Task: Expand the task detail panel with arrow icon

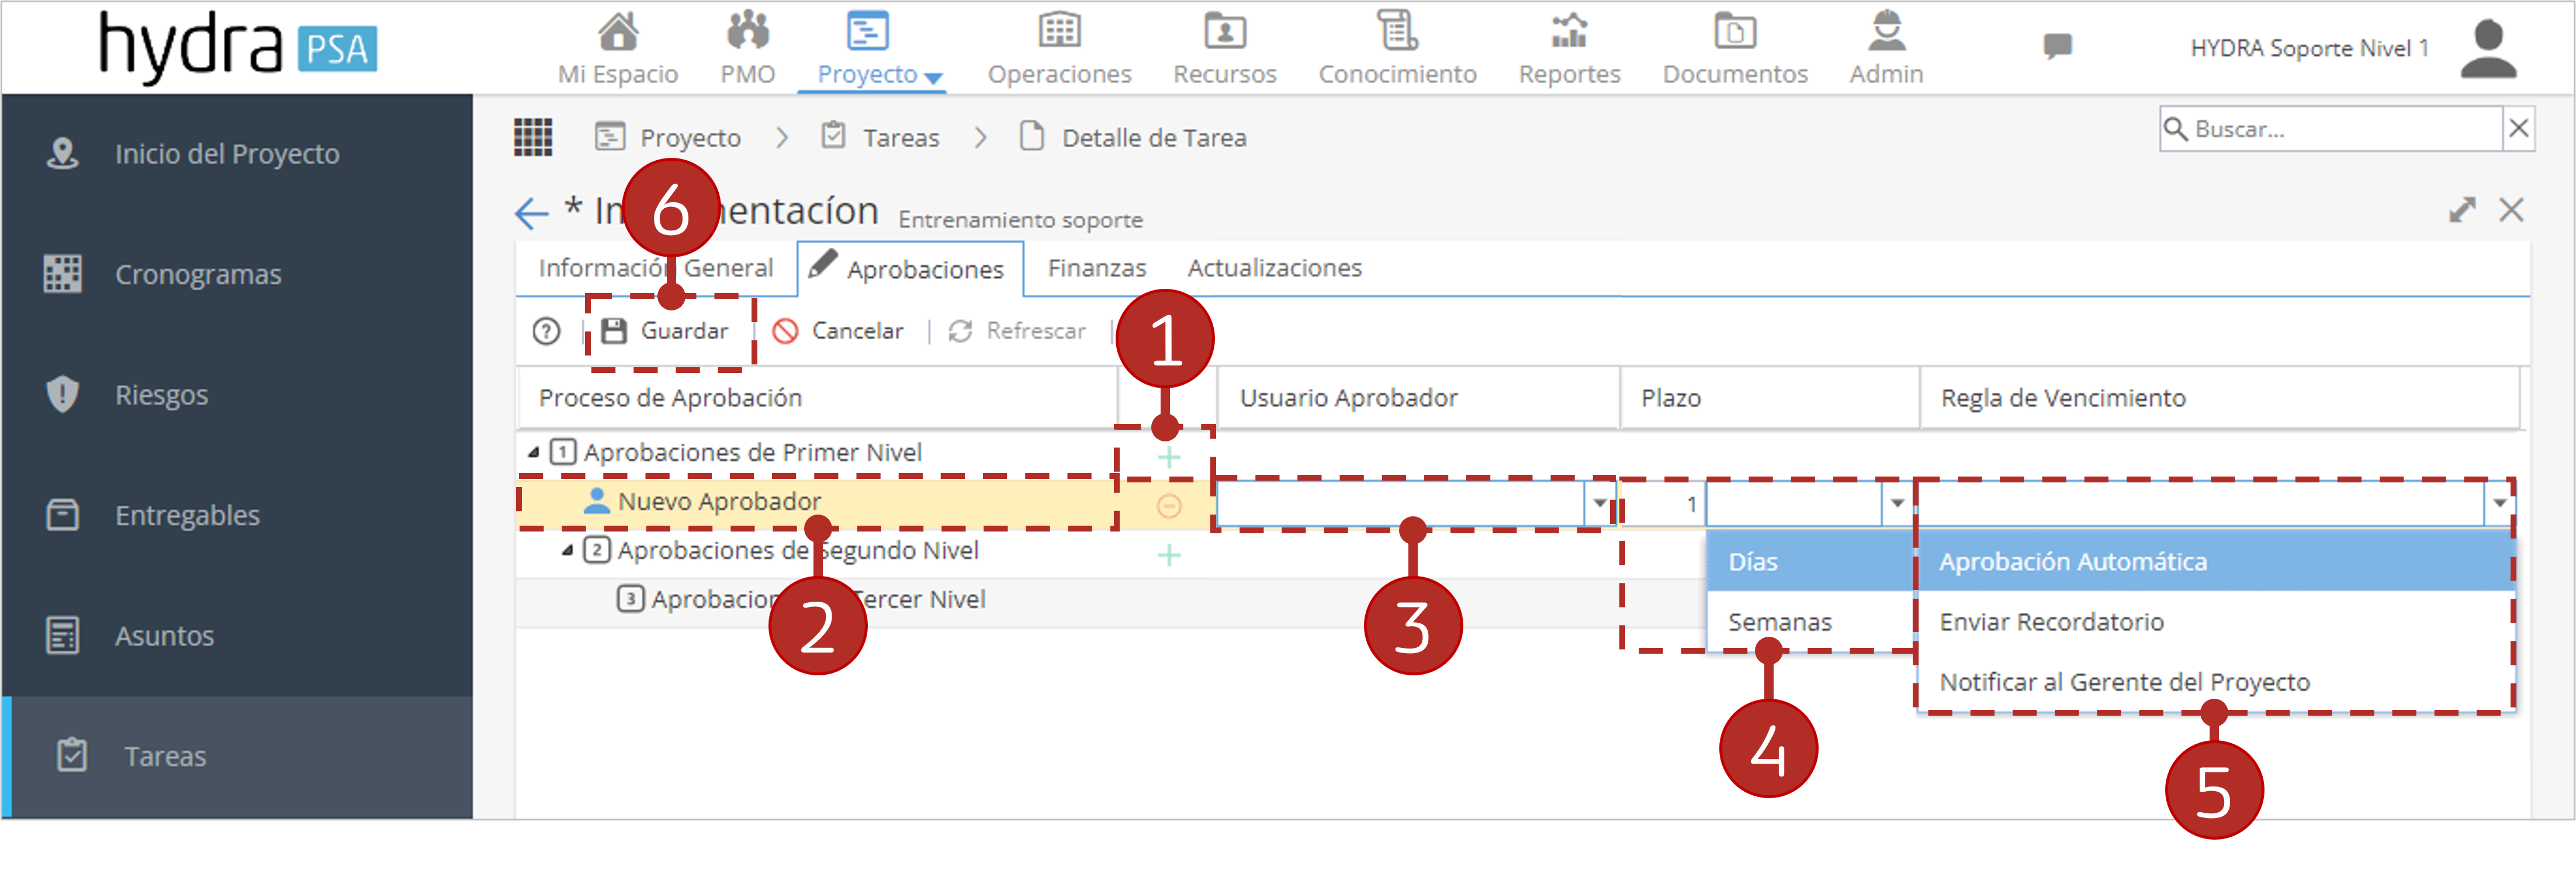Action: pyautogui.click(x=2462, y=209)
